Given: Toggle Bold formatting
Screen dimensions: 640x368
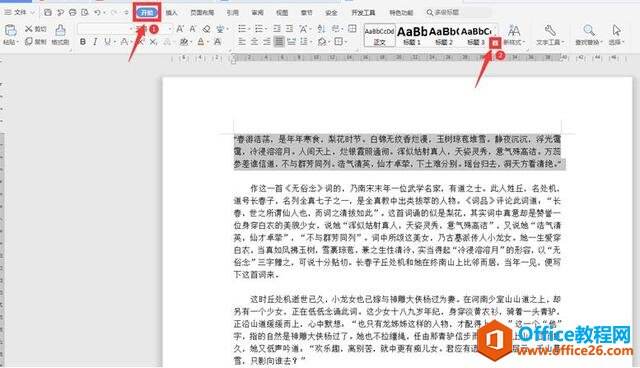Looking at the screenshot, I should 83,42.
